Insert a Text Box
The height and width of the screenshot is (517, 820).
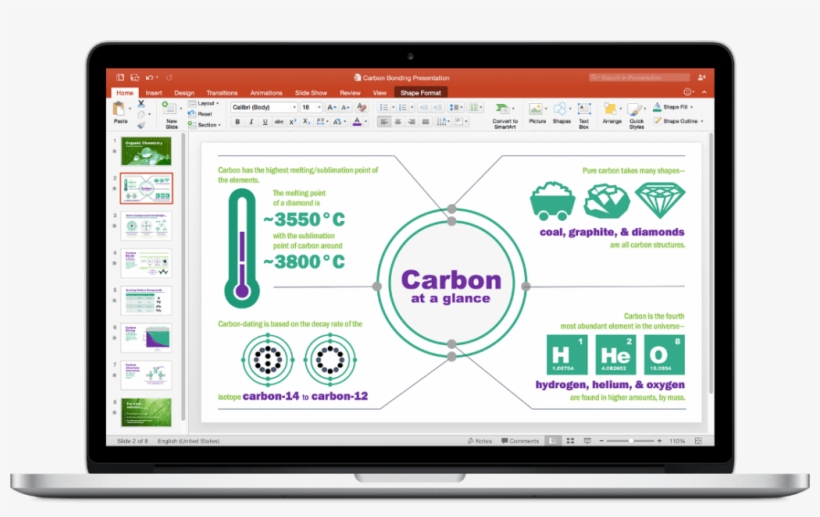click(x=584, y=116)
